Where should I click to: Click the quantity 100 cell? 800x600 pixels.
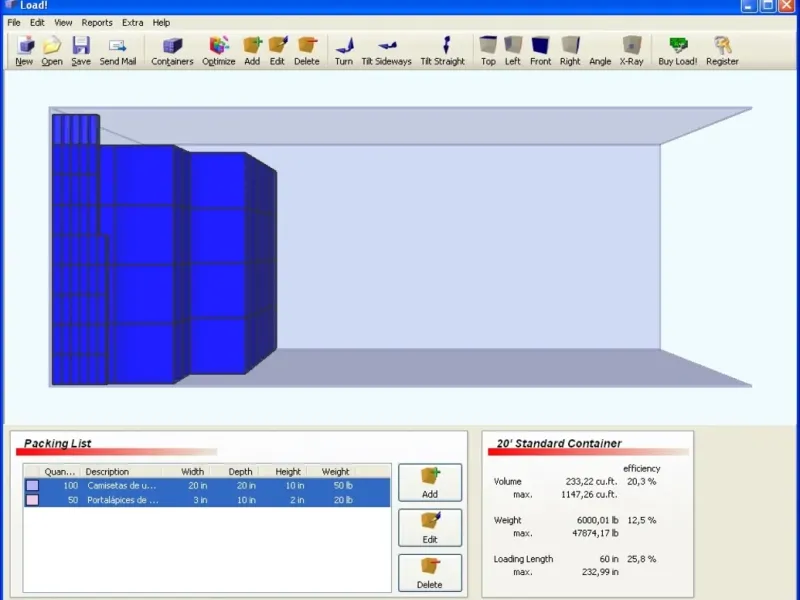[70, 485]
